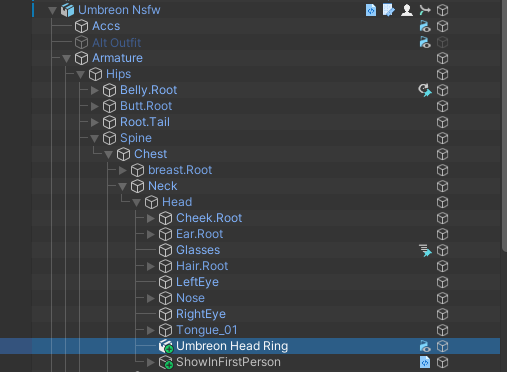Click the dimmed cube icon left of Alt Outfit

(81, 42)
